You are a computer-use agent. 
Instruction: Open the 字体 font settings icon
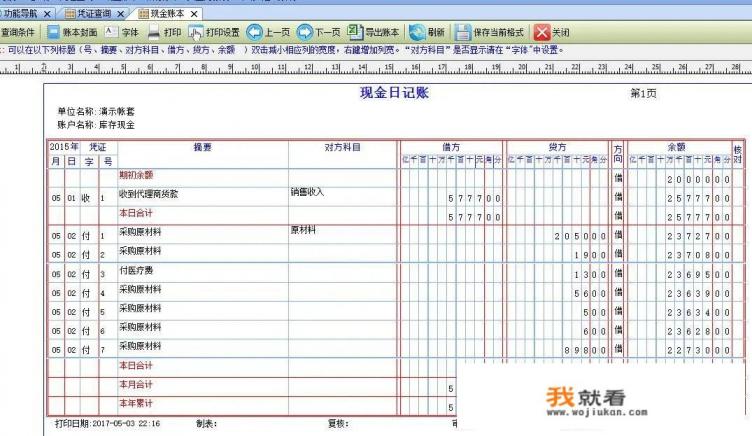click(111, 32)
